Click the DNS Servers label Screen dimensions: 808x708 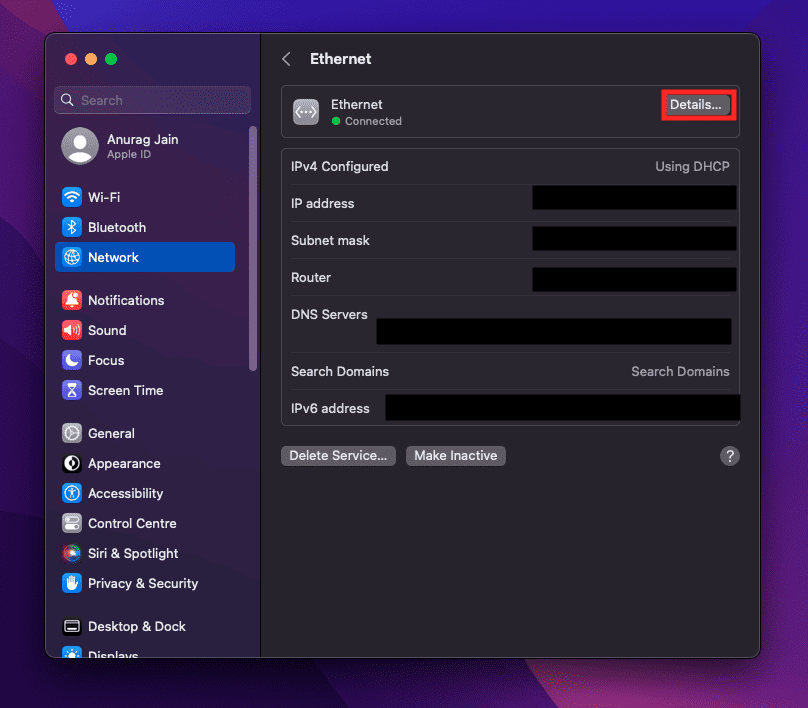pos(329,314)
